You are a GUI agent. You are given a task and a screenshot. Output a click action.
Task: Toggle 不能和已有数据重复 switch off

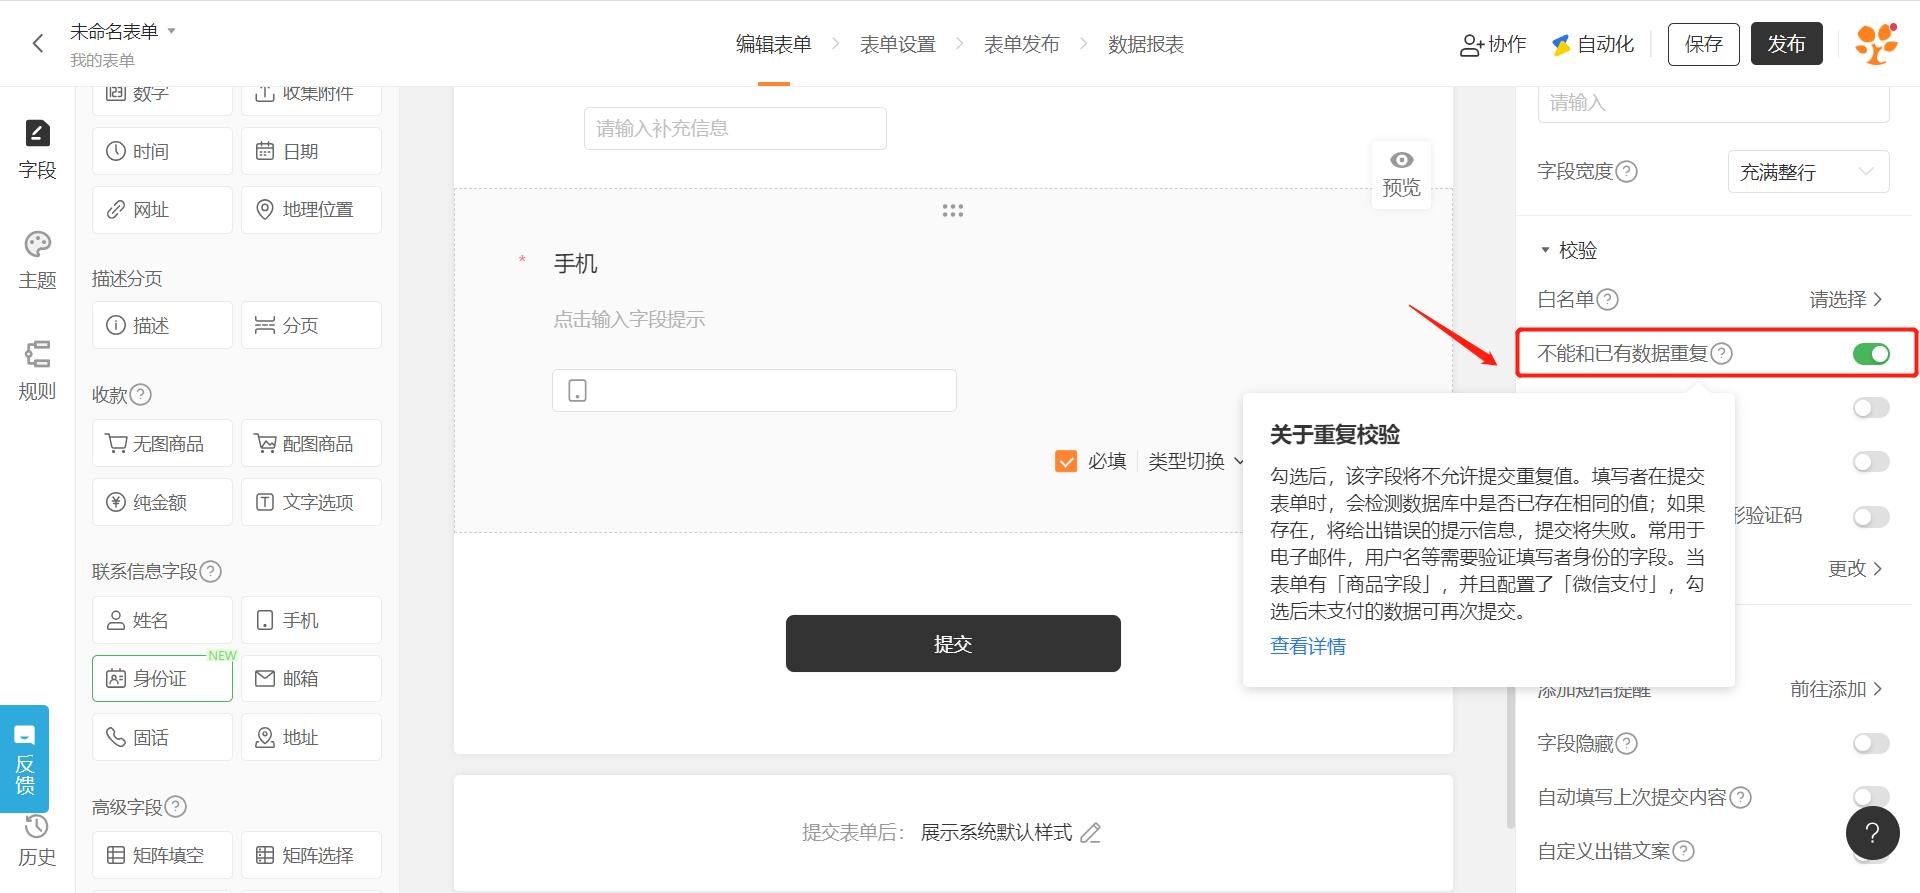1871,353
